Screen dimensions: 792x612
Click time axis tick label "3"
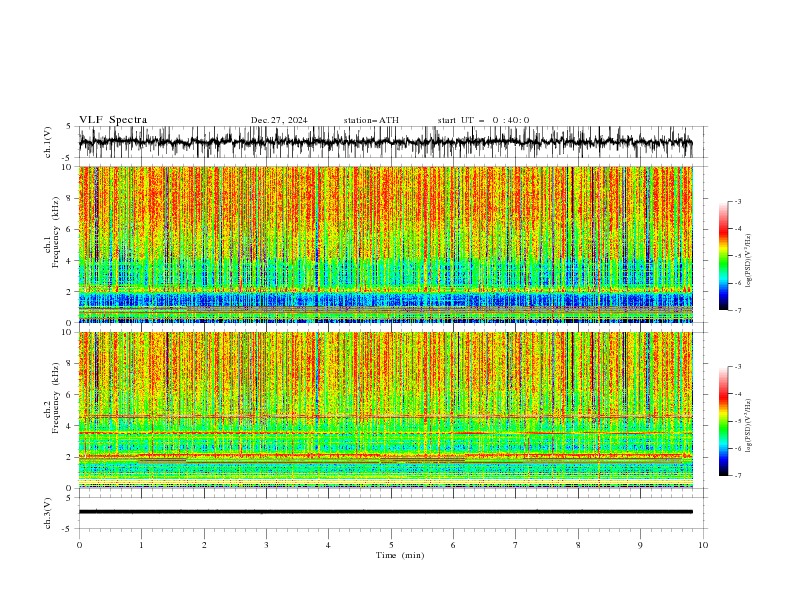(266, 545)
